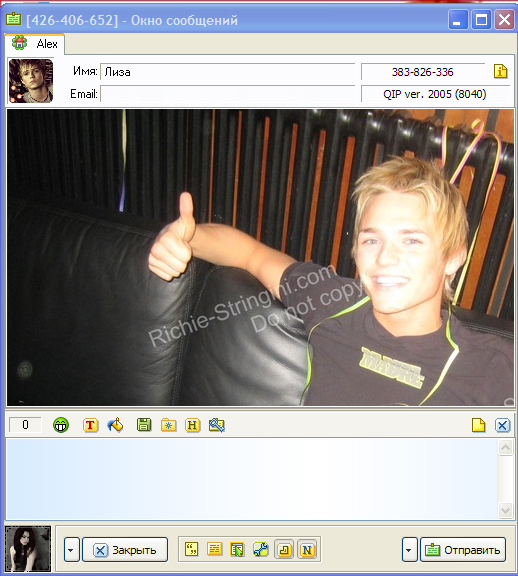Click the yellow user info icon
This screenshot has width=518, height=576.
(x=500, y=71)
